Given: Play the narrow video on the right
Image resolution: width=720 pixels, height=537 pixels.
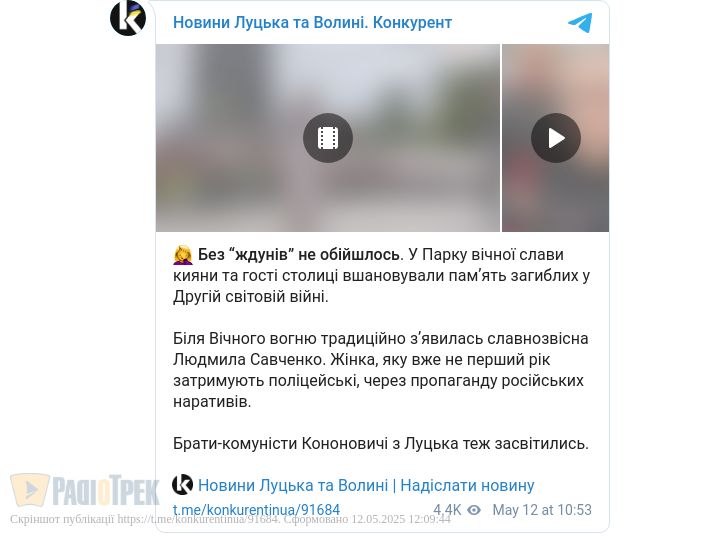Looking at the screenshot, I should point(556,138).
